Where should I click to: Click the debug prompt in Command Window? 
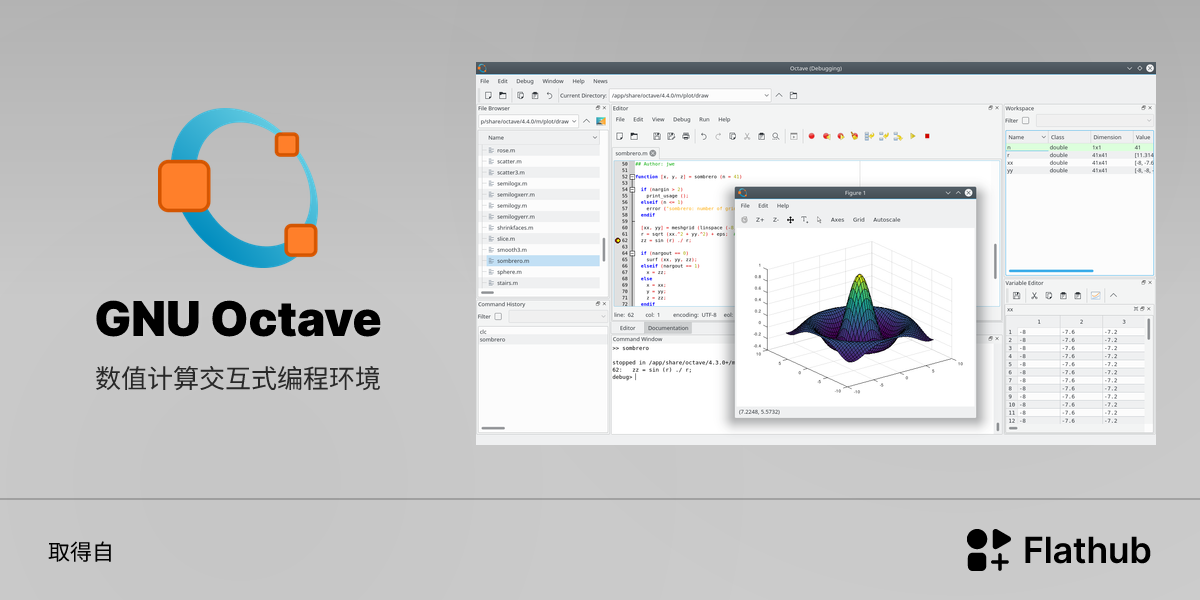click(x=623, y=377)
